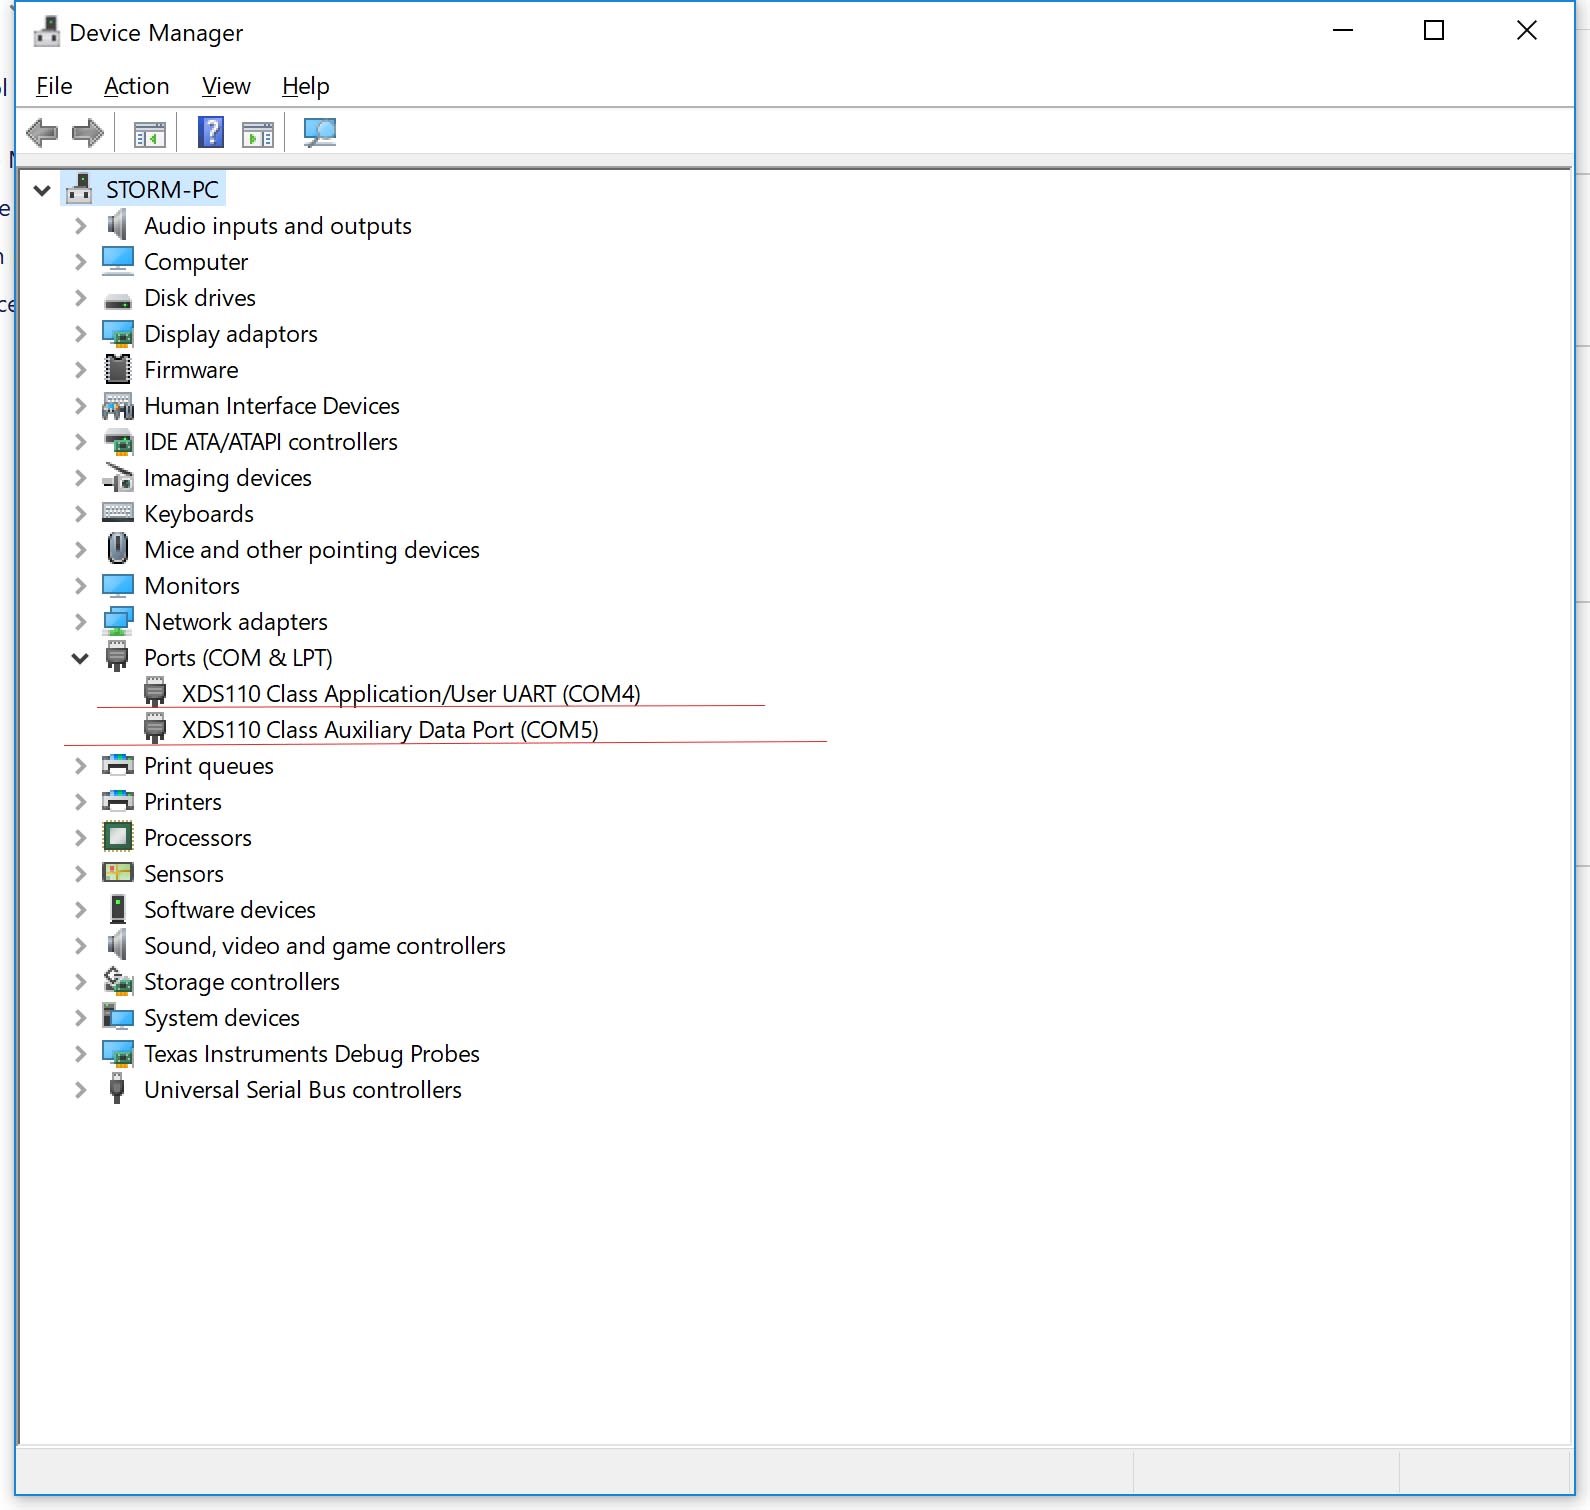Expand the Network adapters category
This screenshot has width=1590, height=1510.
coord(81,622)
